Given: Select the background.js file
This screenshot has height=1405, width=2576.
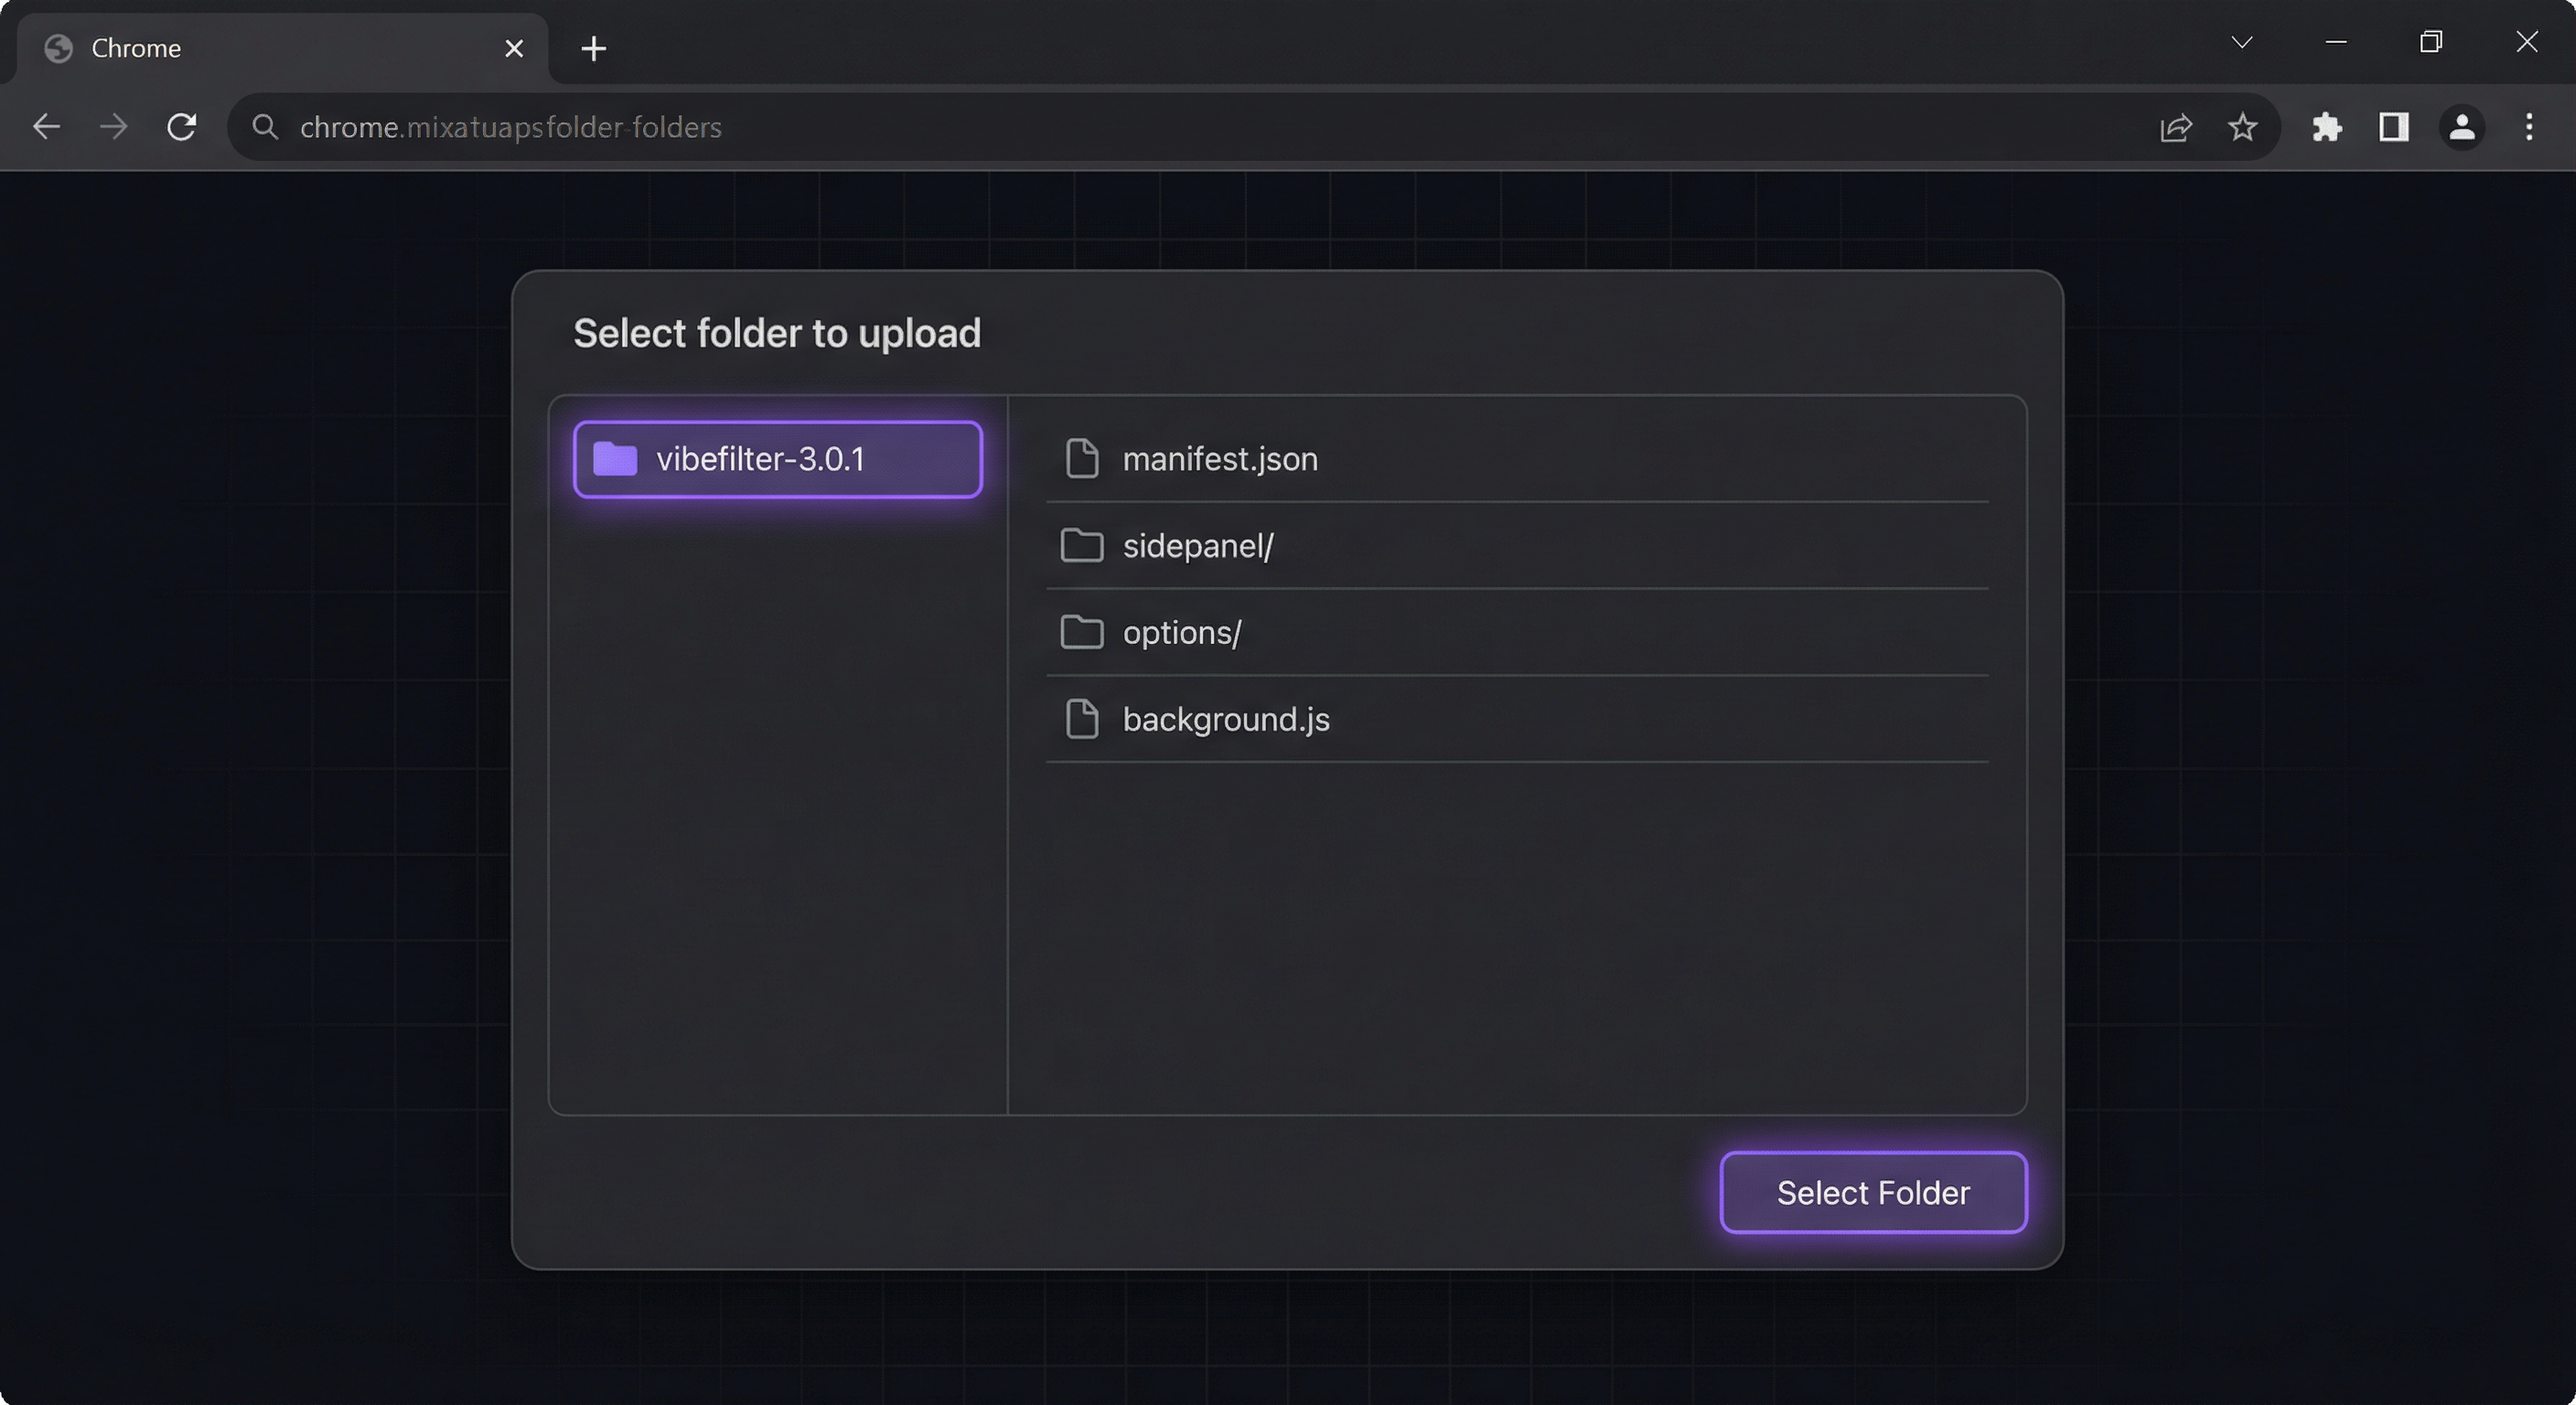Looking at the screenshot, I should coord(1225,720).
